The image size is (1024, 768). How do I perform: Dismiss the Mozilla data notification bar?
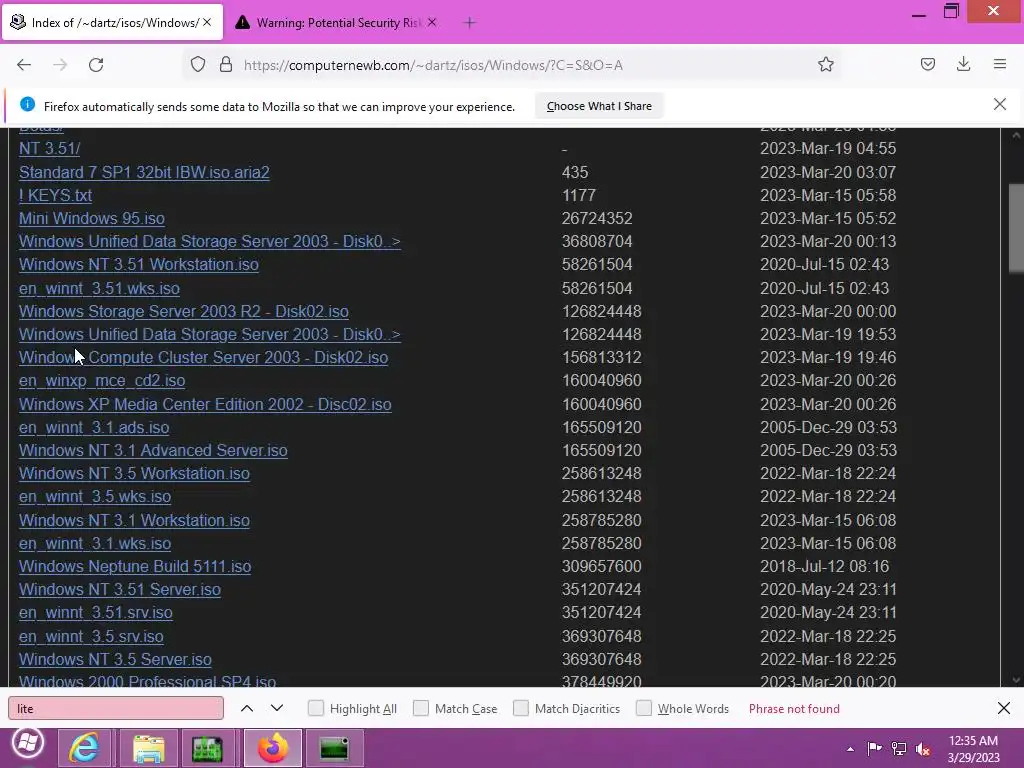999,104
